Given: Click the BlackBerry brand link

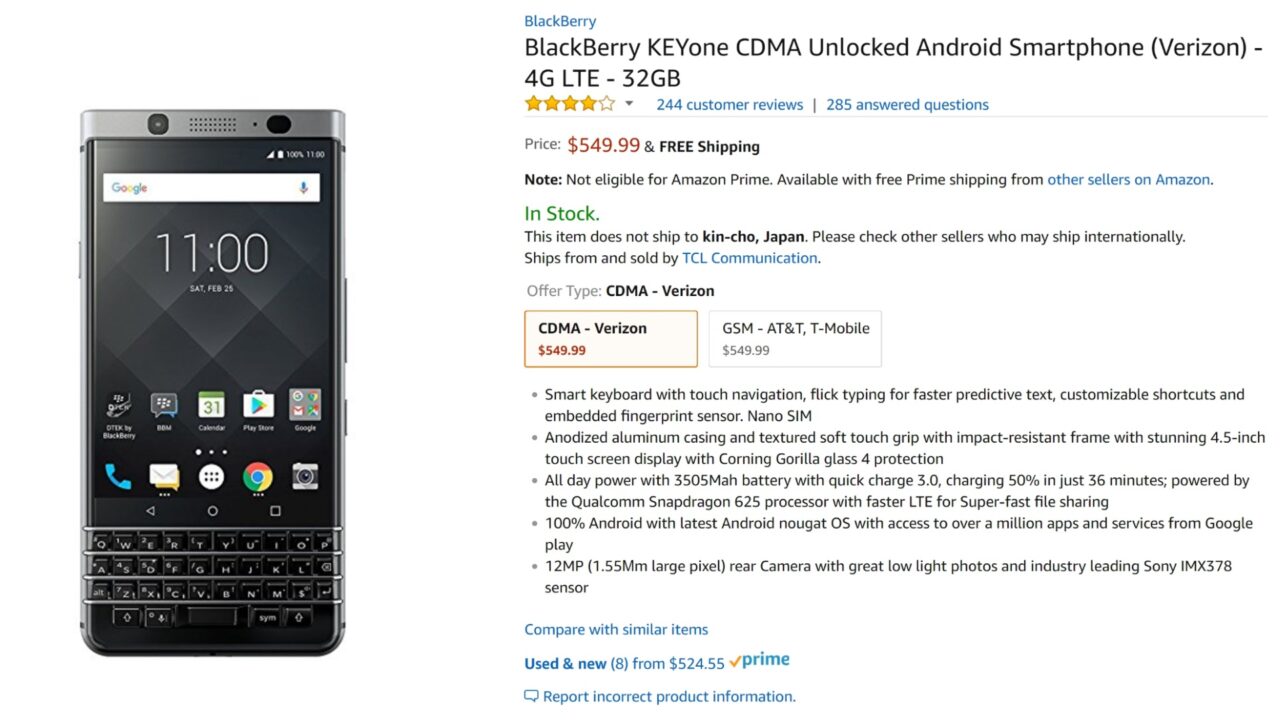Looking at the screenshot, I should point(560,21).
